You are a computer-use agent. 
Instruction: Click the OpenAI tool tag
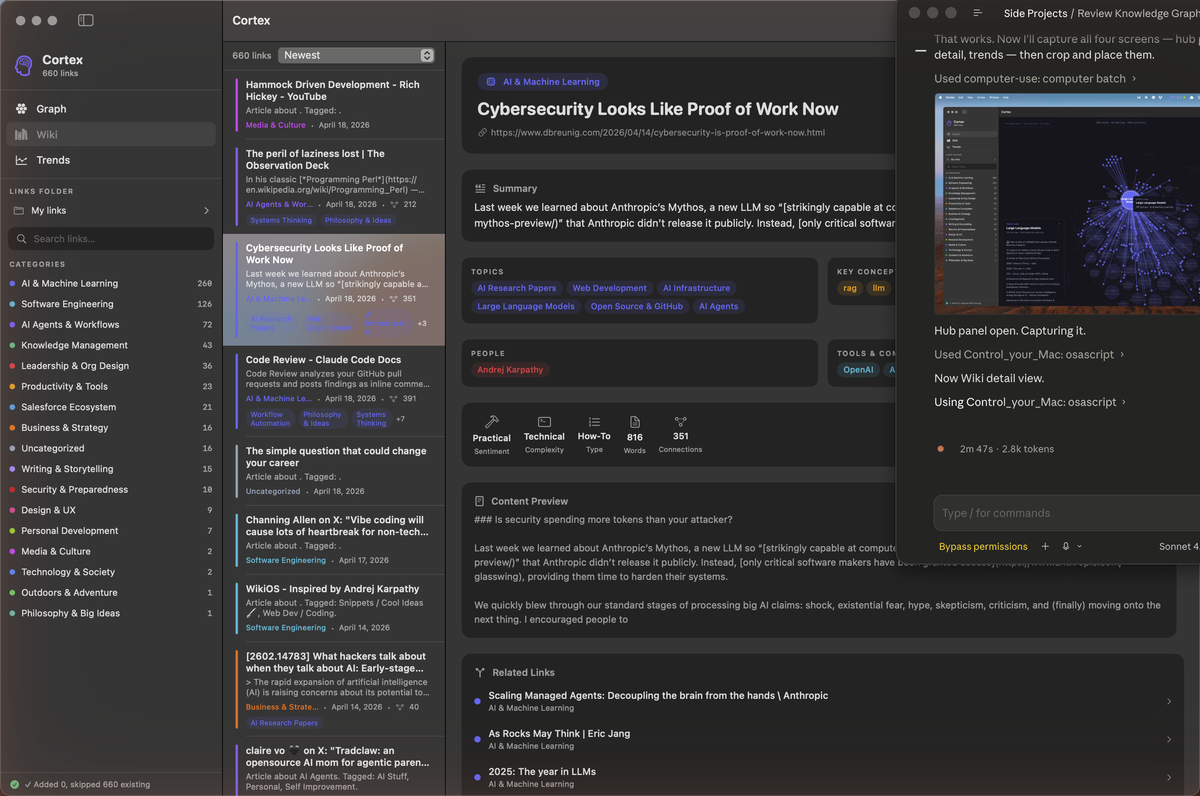(858, 370)
